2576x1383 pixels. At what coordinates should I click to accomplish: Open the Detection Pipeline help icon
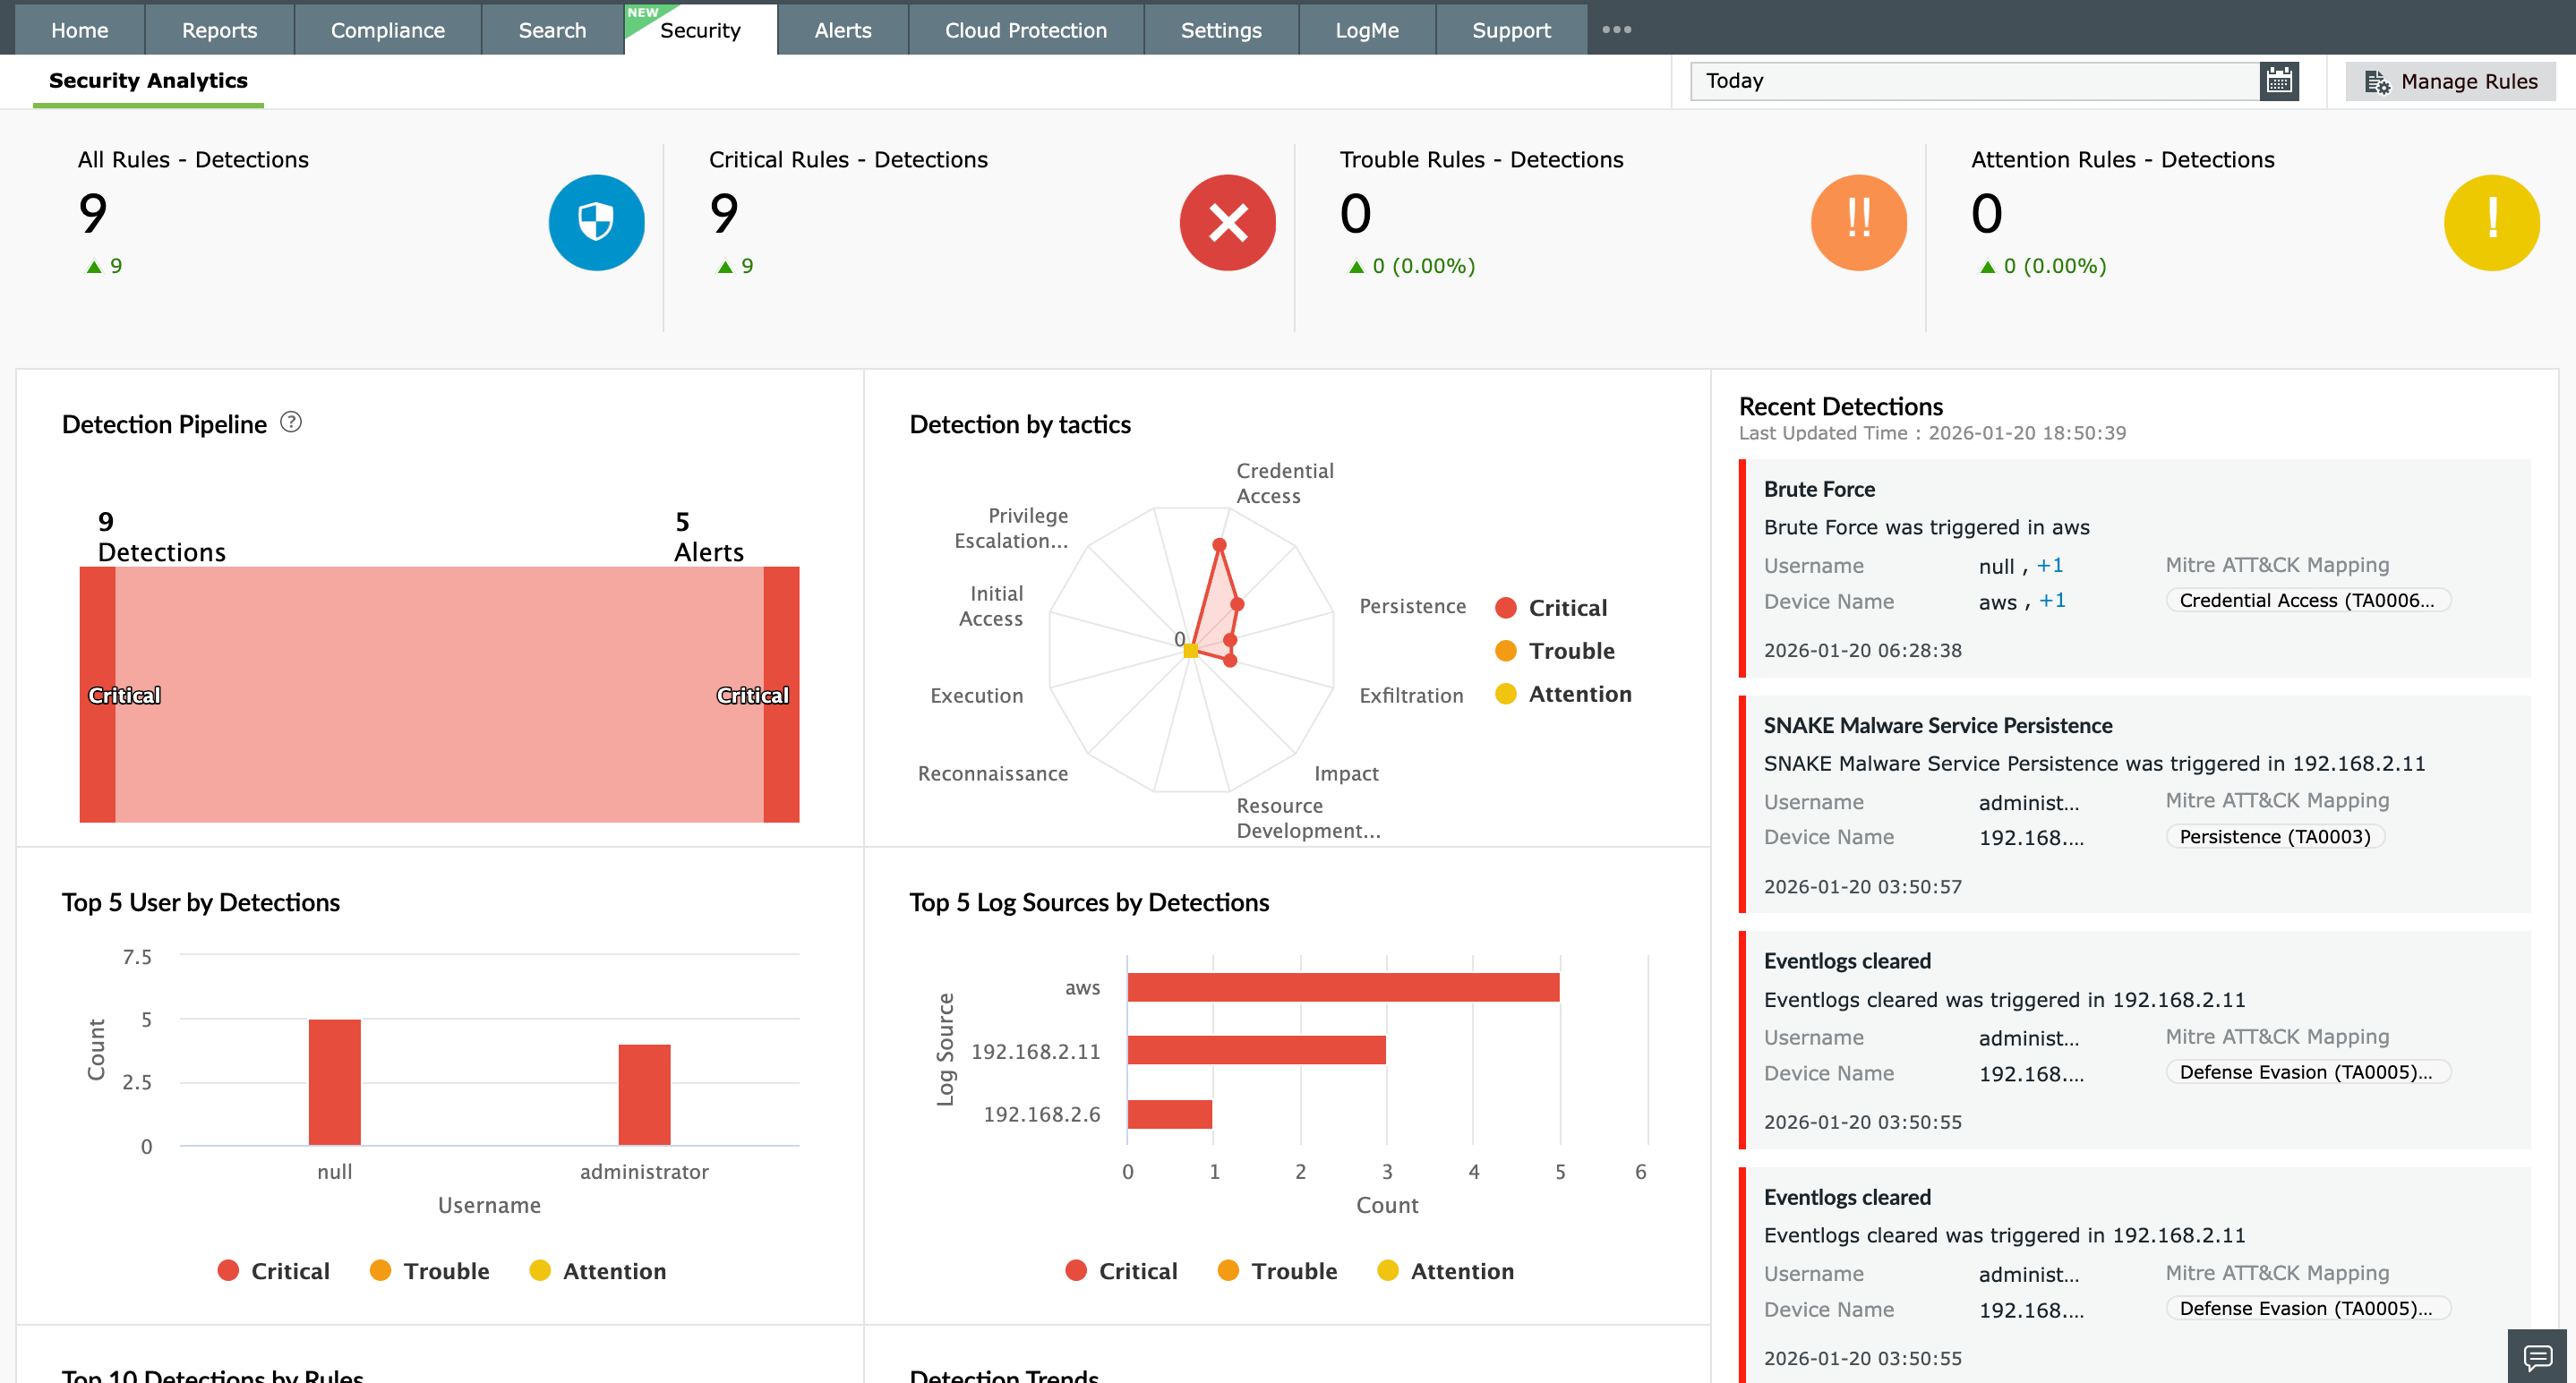click(x=290, y=422)
